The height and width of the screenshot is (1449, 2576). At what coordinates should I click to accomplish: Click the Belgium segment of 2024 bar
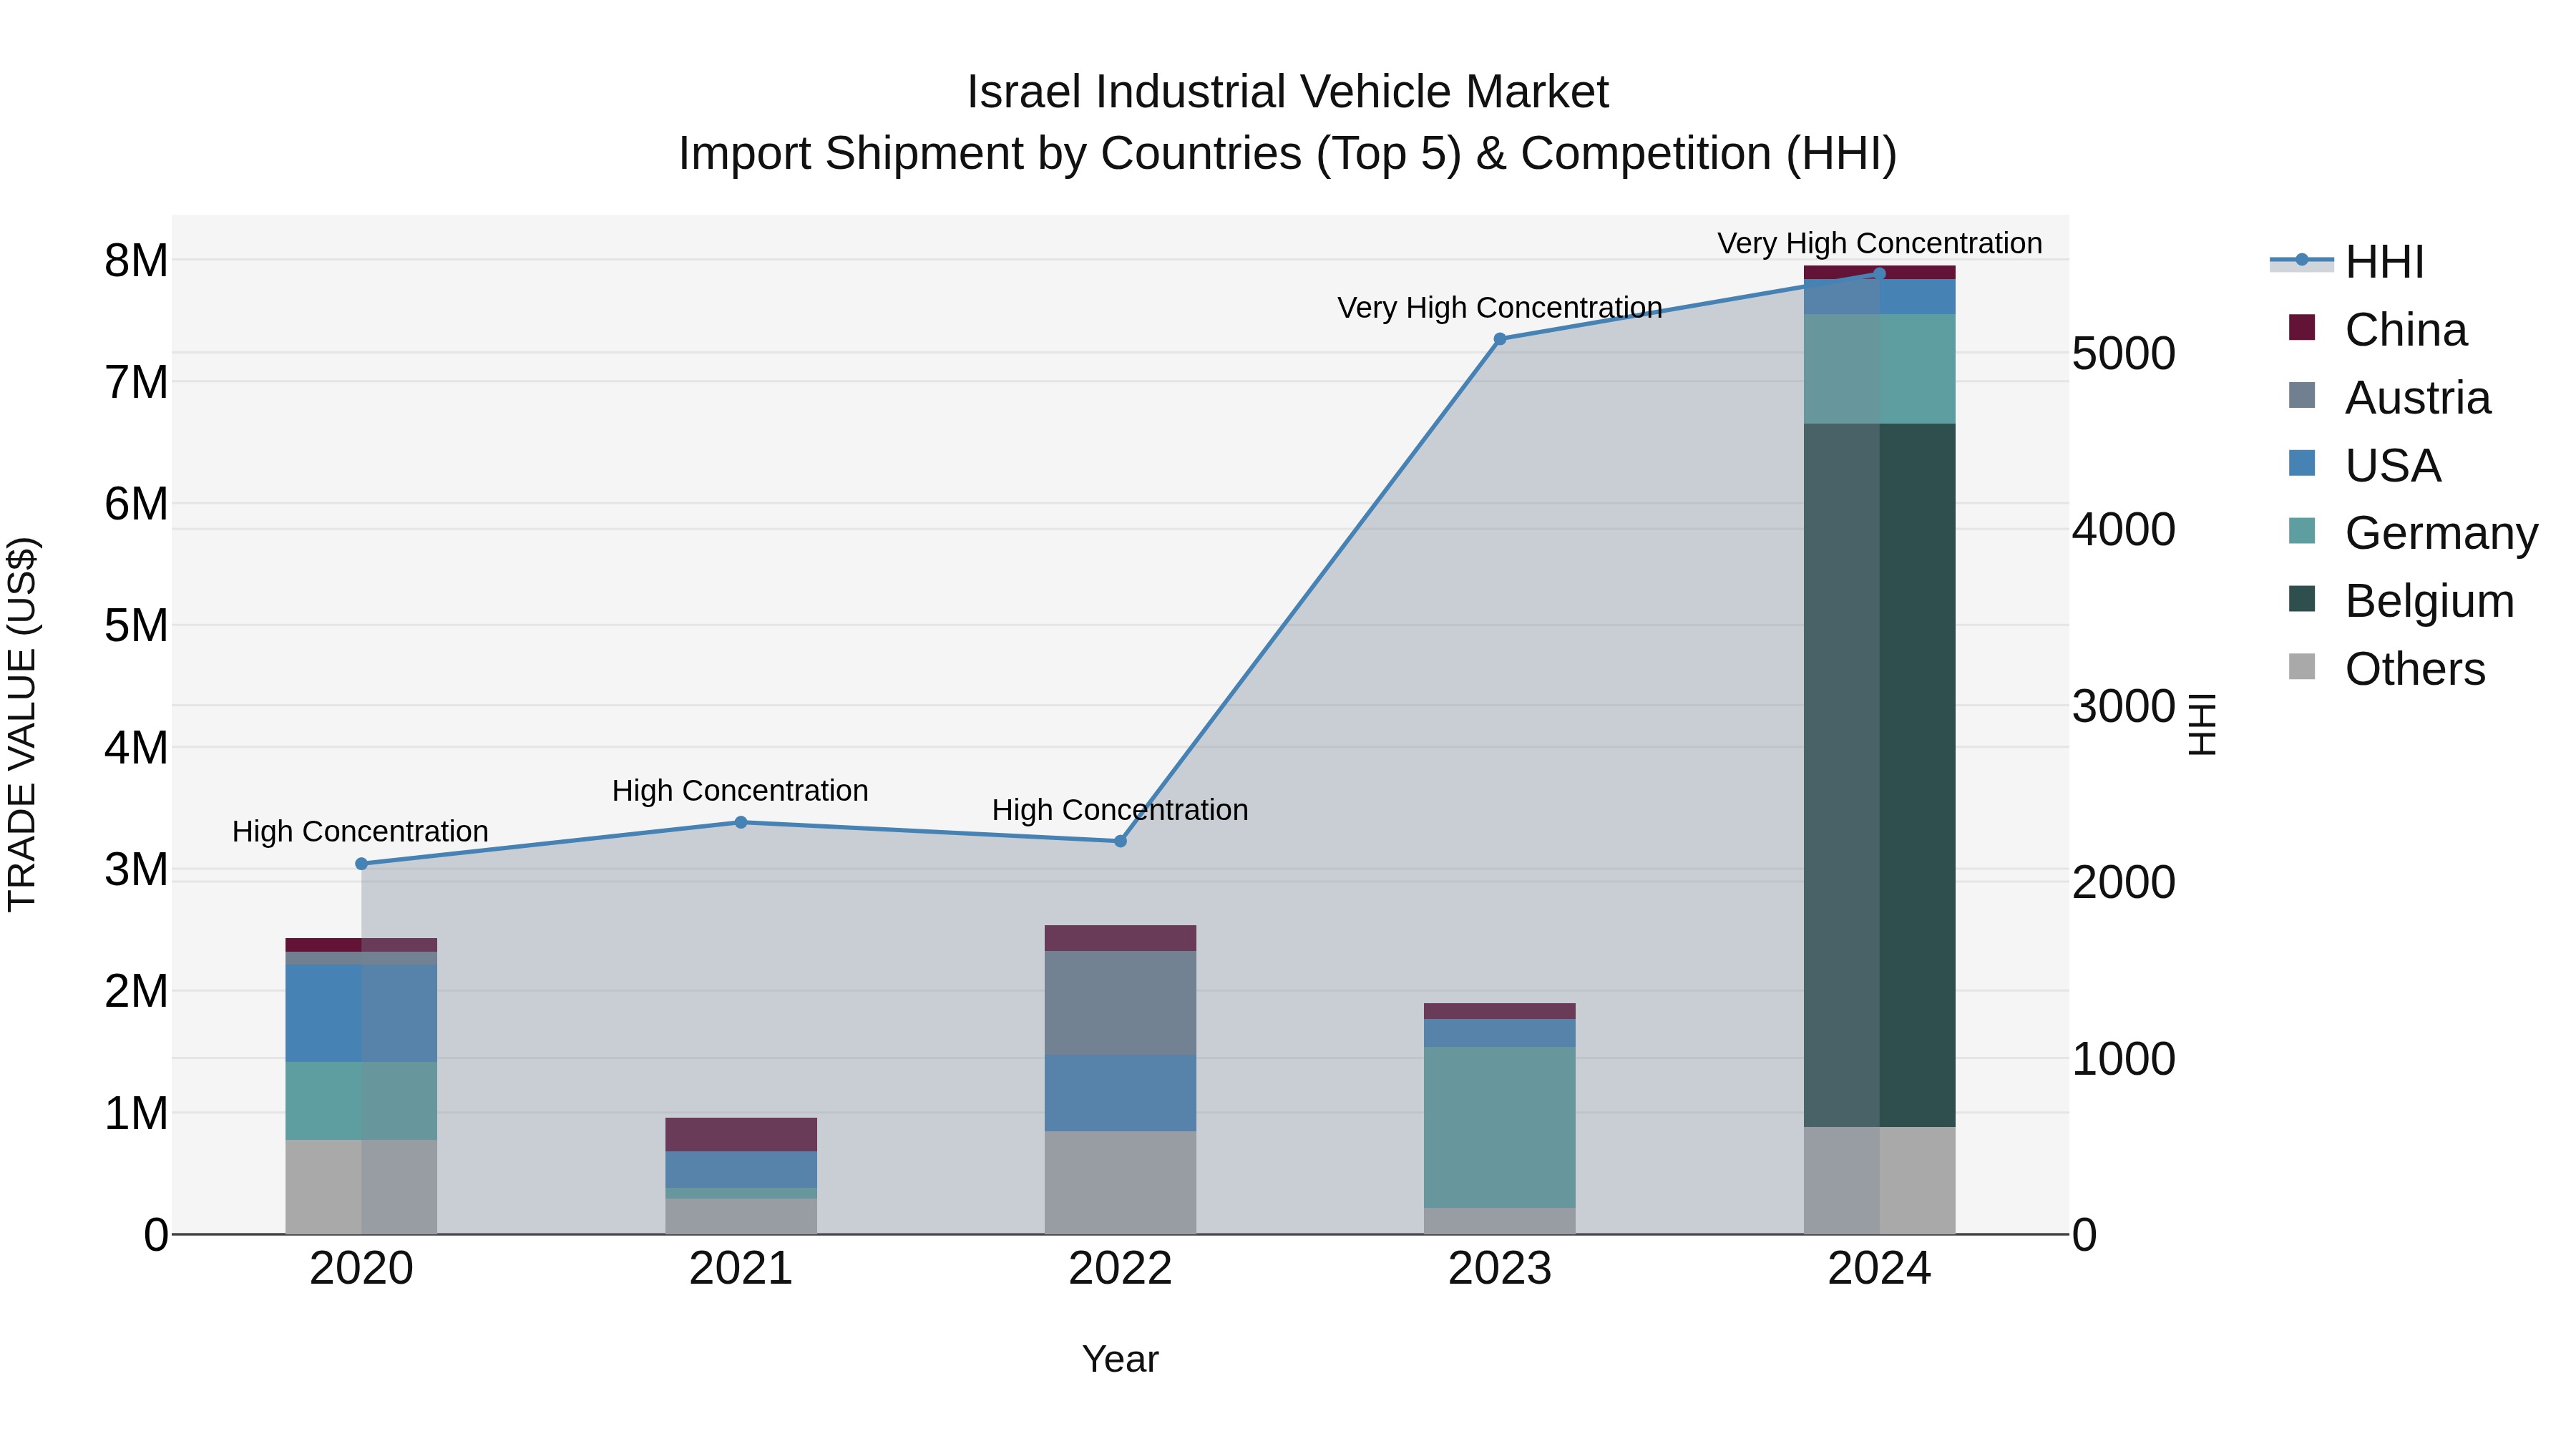pyautogui.click(x=1879, y=775)
